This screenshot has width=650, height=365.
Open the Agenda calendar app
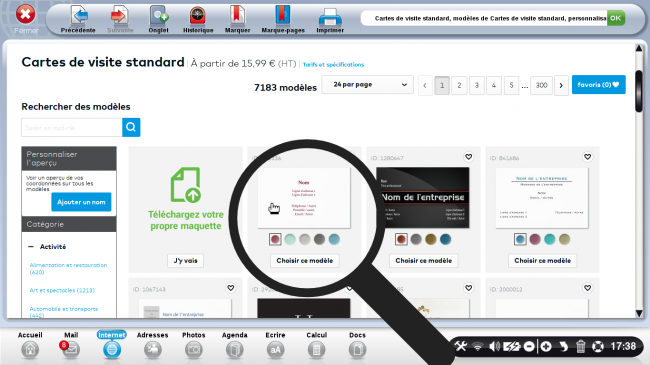[235, 345]
